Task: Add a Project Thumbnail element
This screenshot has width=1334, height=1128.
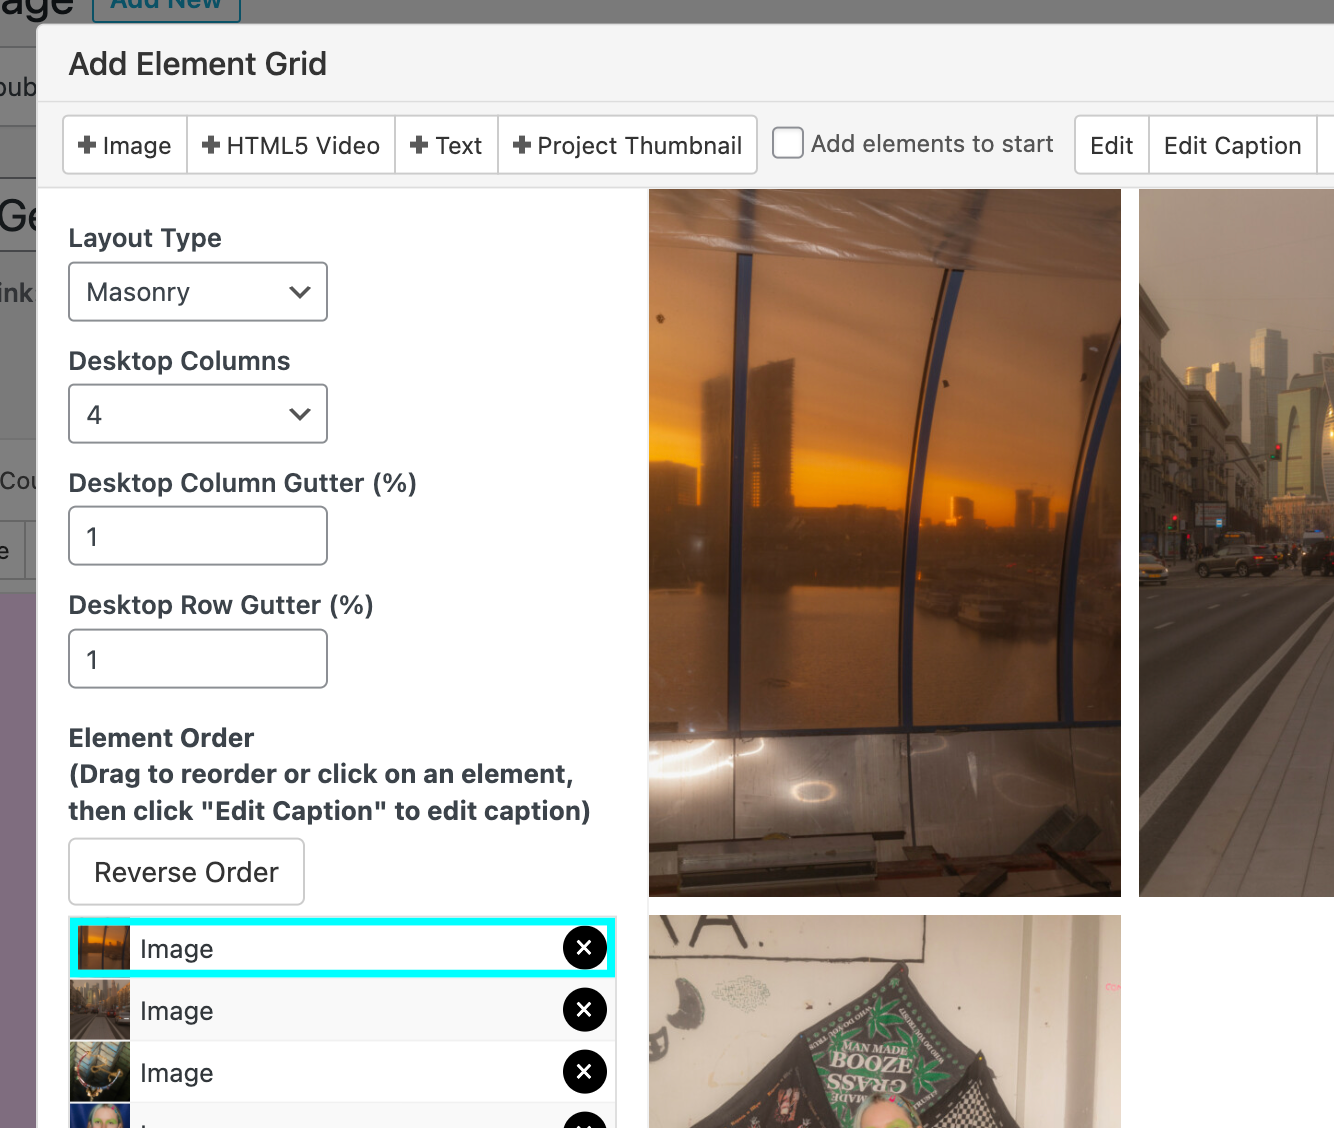Action: pyautogui.click(x=627, y=146)
